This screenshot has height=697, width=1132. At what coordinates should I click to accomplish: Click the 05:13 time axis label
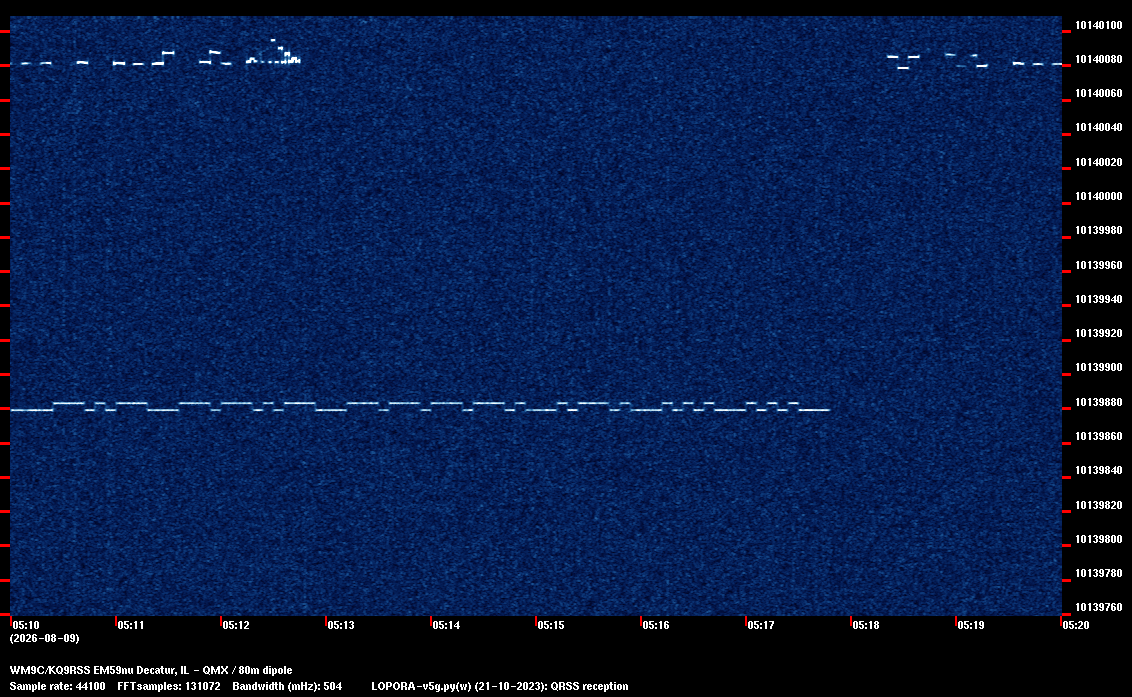tap(341, 625)
